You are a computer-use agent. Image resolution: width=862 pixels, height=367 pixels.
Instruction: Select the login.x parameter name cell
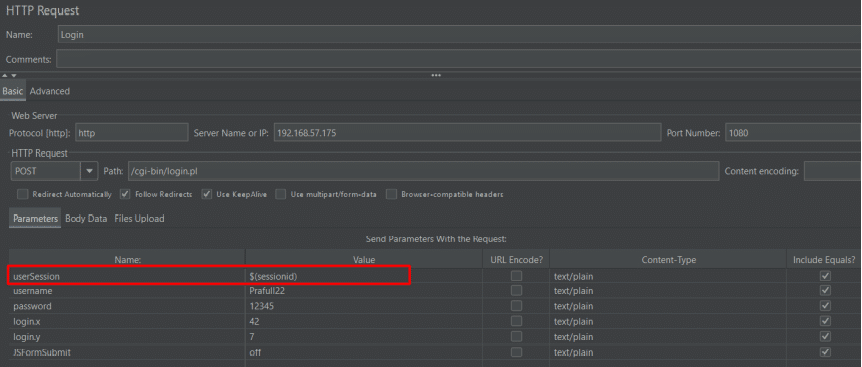(127, 321)
